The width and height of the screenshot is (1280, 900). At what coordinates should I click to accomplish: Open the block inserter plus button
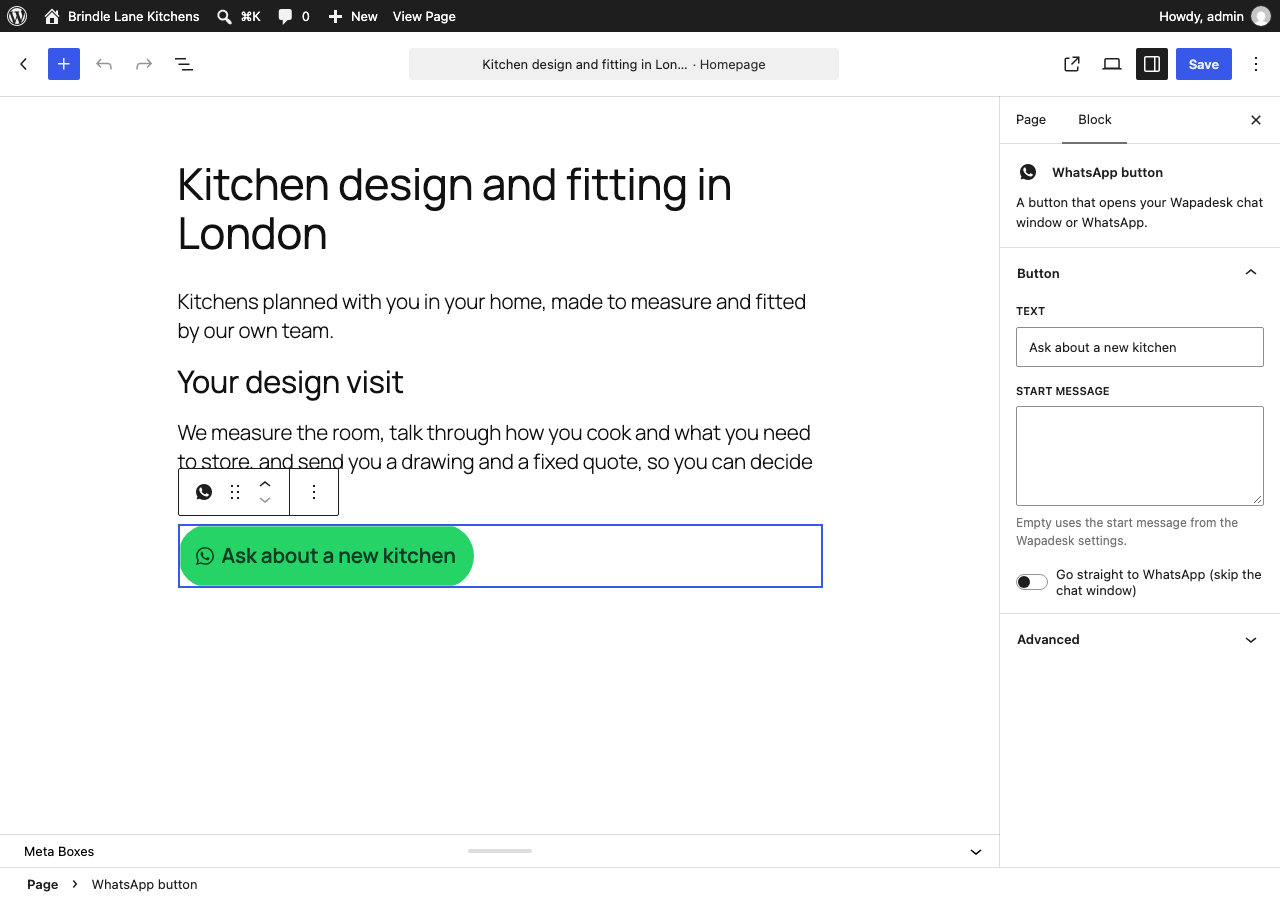(64, 64)
